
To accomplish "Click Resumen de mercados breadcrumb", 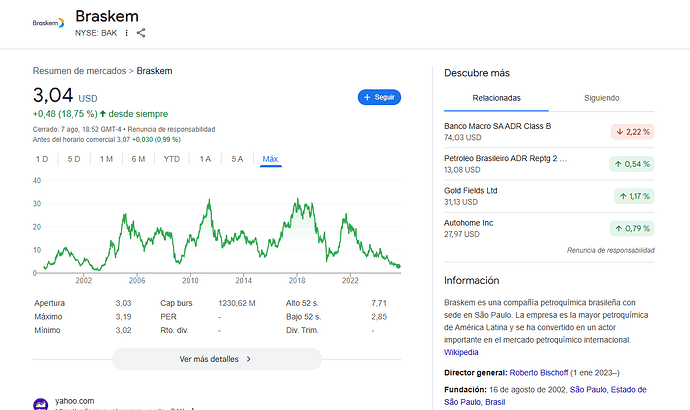I will (x=79, y=71).
